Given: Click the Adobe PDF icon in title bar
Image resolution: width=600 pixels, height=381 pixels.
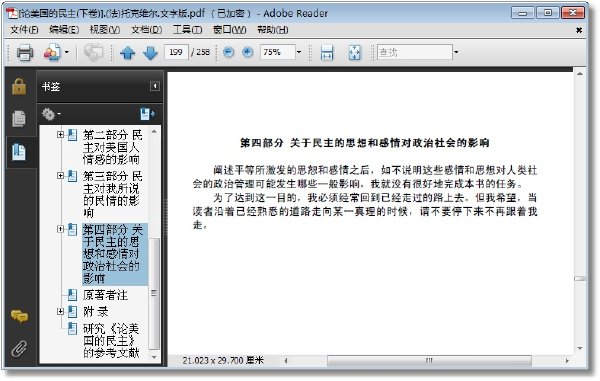Looking at the screenshot, I should tap(11, 13).
